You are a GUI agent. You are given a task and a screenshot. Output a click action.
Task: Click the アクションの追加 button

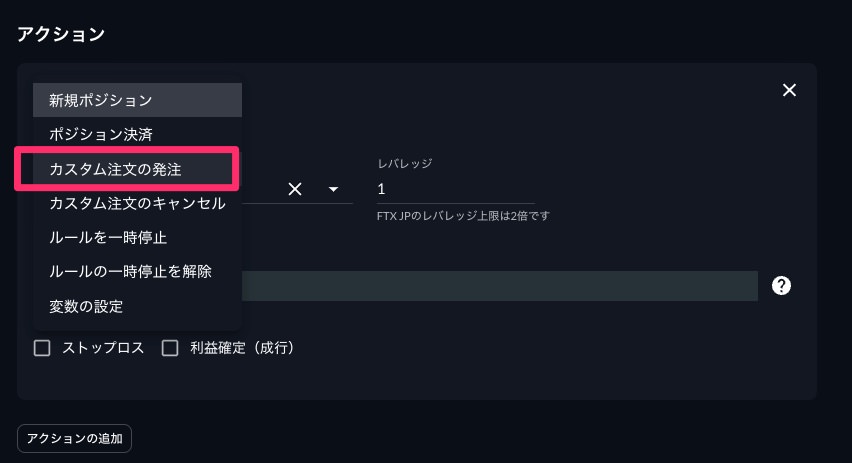click(74, 439)
